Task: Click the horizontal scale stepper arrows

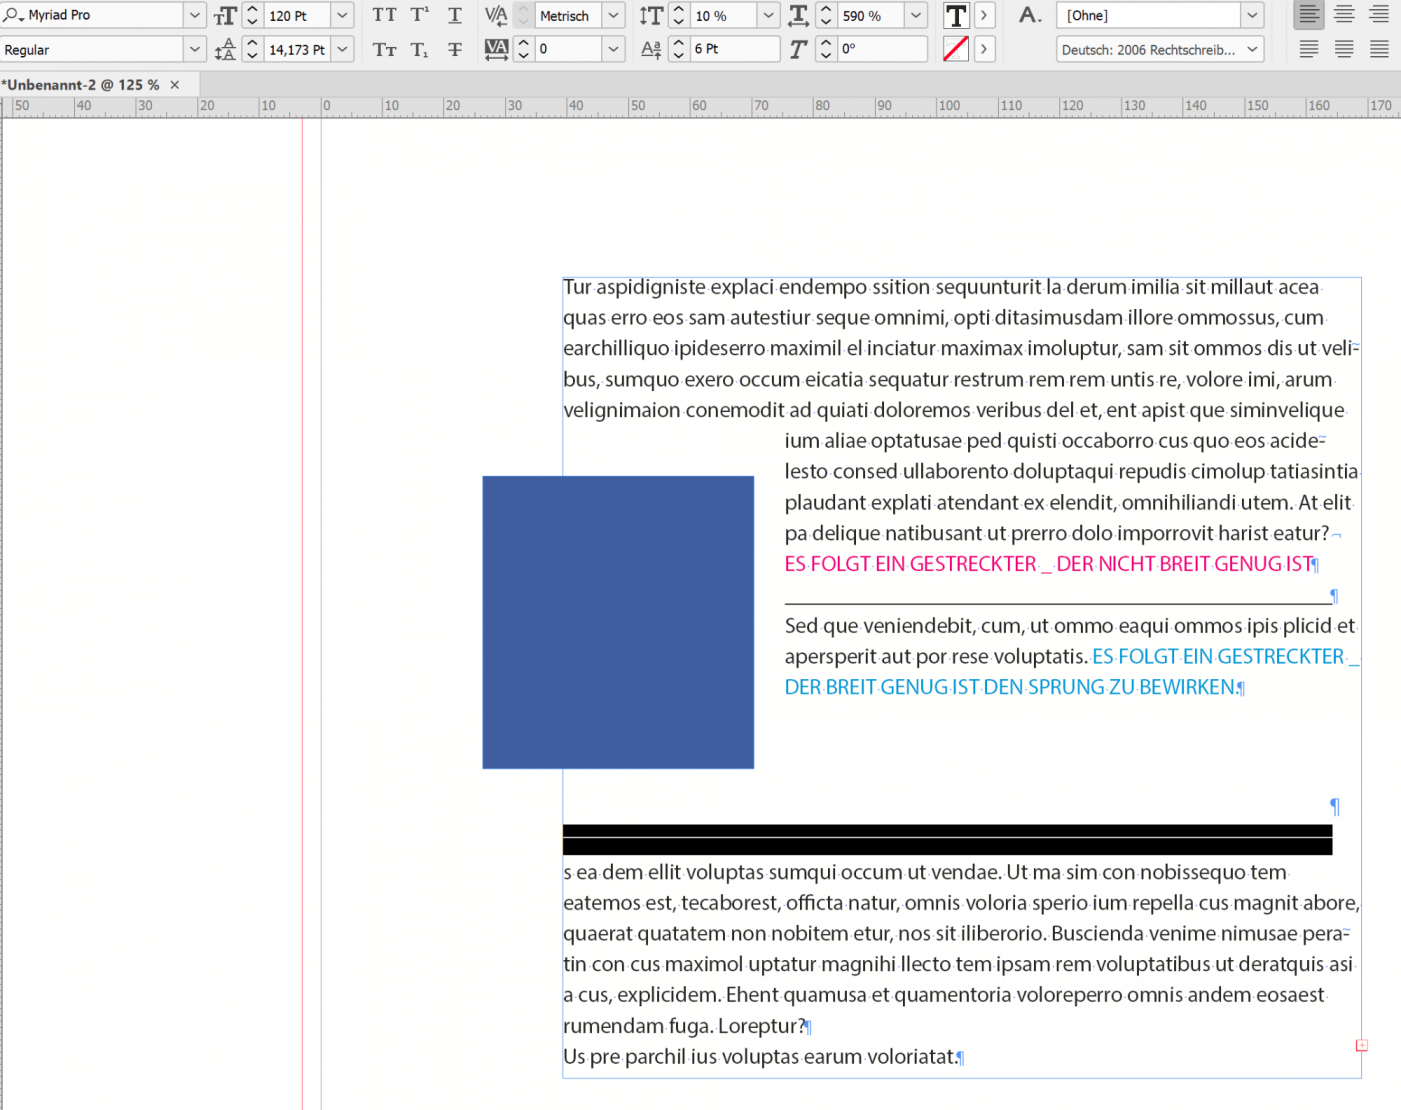Action: coord(825,16)
